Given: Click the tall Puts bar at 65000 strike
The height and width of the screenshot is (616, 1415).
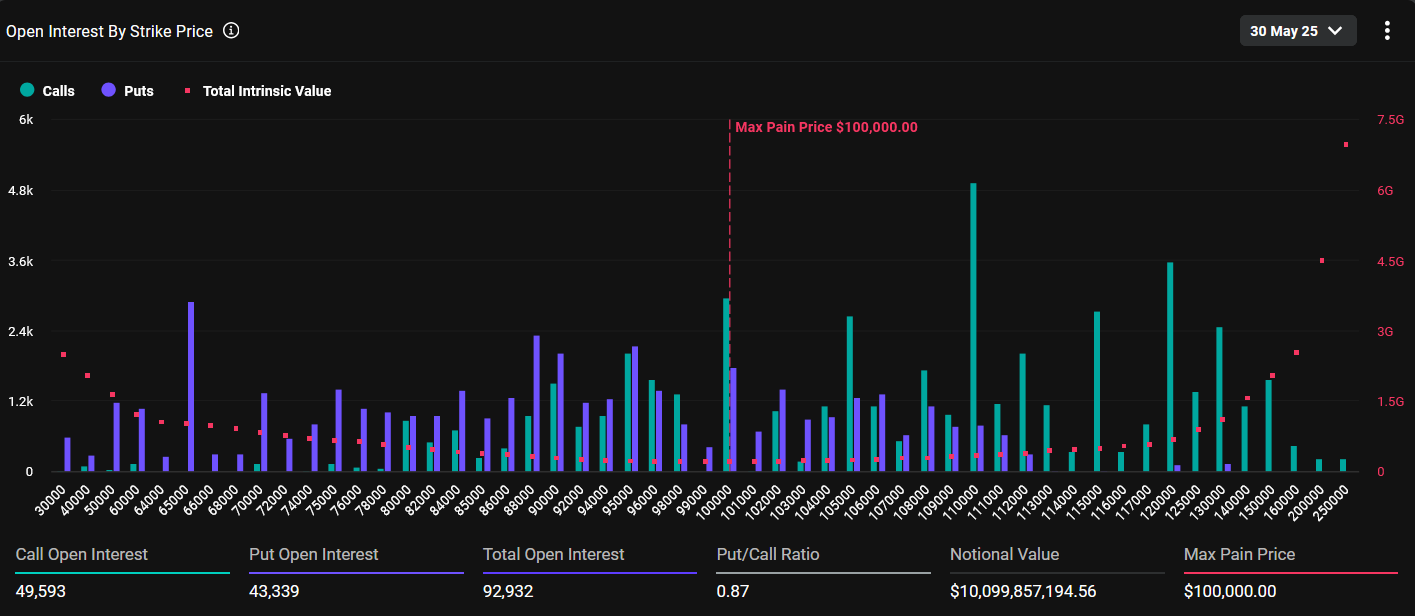Looking at the screenshot, I should click(x=191, y=386).
